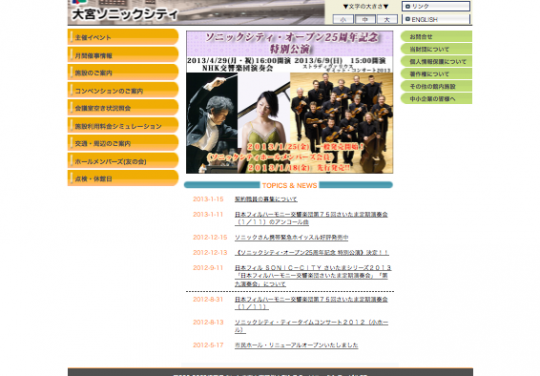Open 施設利用料金シミュレーション menu item

click(123, 125)
